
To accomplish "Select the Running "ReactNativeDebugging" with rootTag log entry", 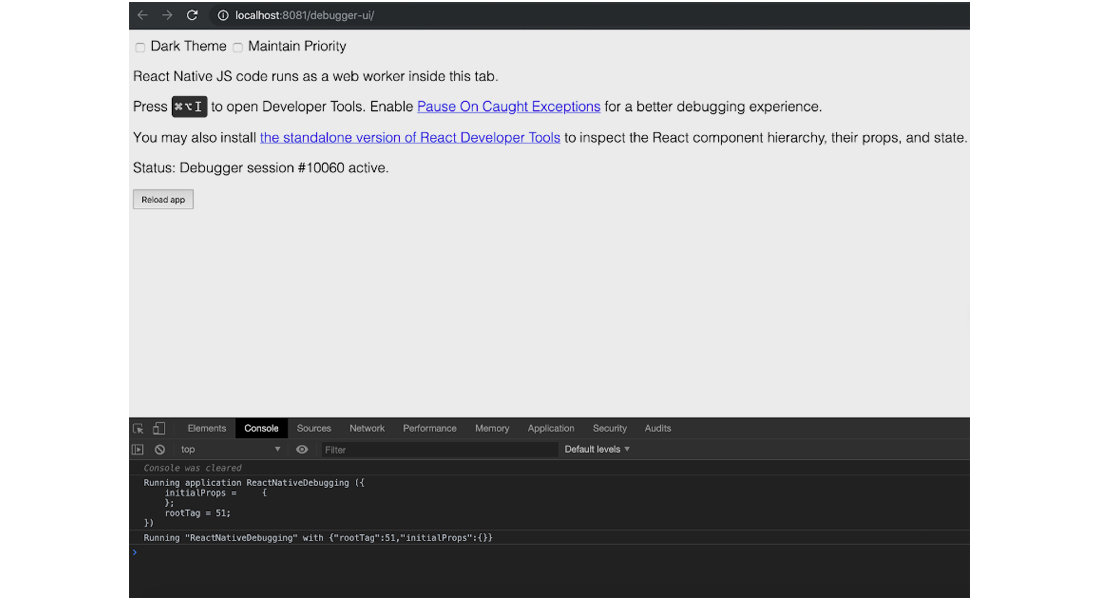I will pyautogui.click(x=318, y=538).
